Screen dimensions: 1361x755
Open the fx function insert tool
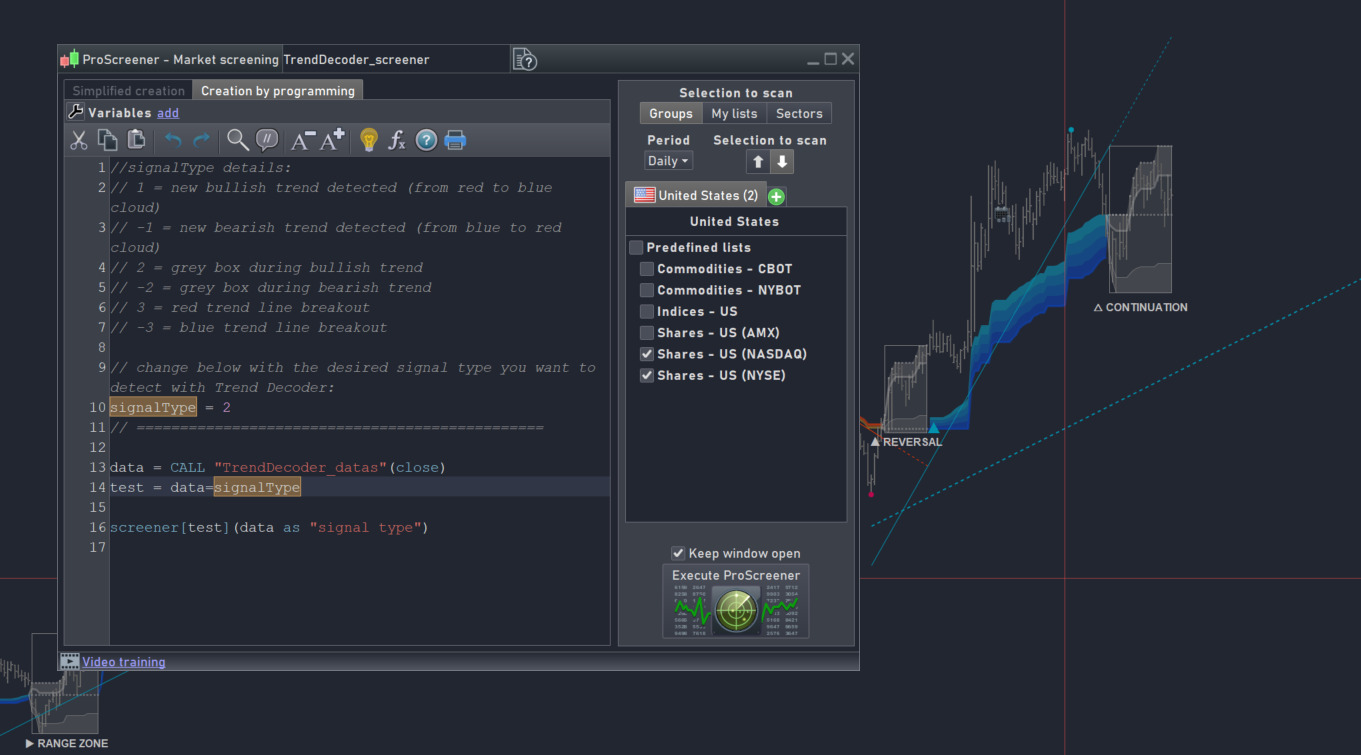point(397,140)
